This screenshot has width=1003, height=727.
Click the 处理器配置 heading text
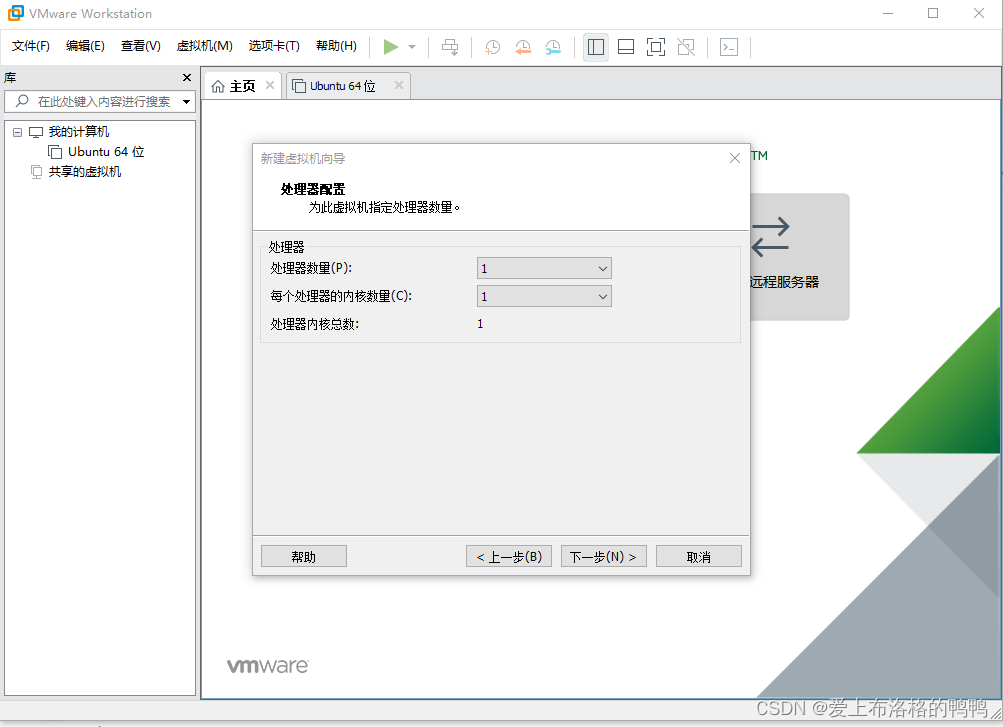click(x=313, y=189)
